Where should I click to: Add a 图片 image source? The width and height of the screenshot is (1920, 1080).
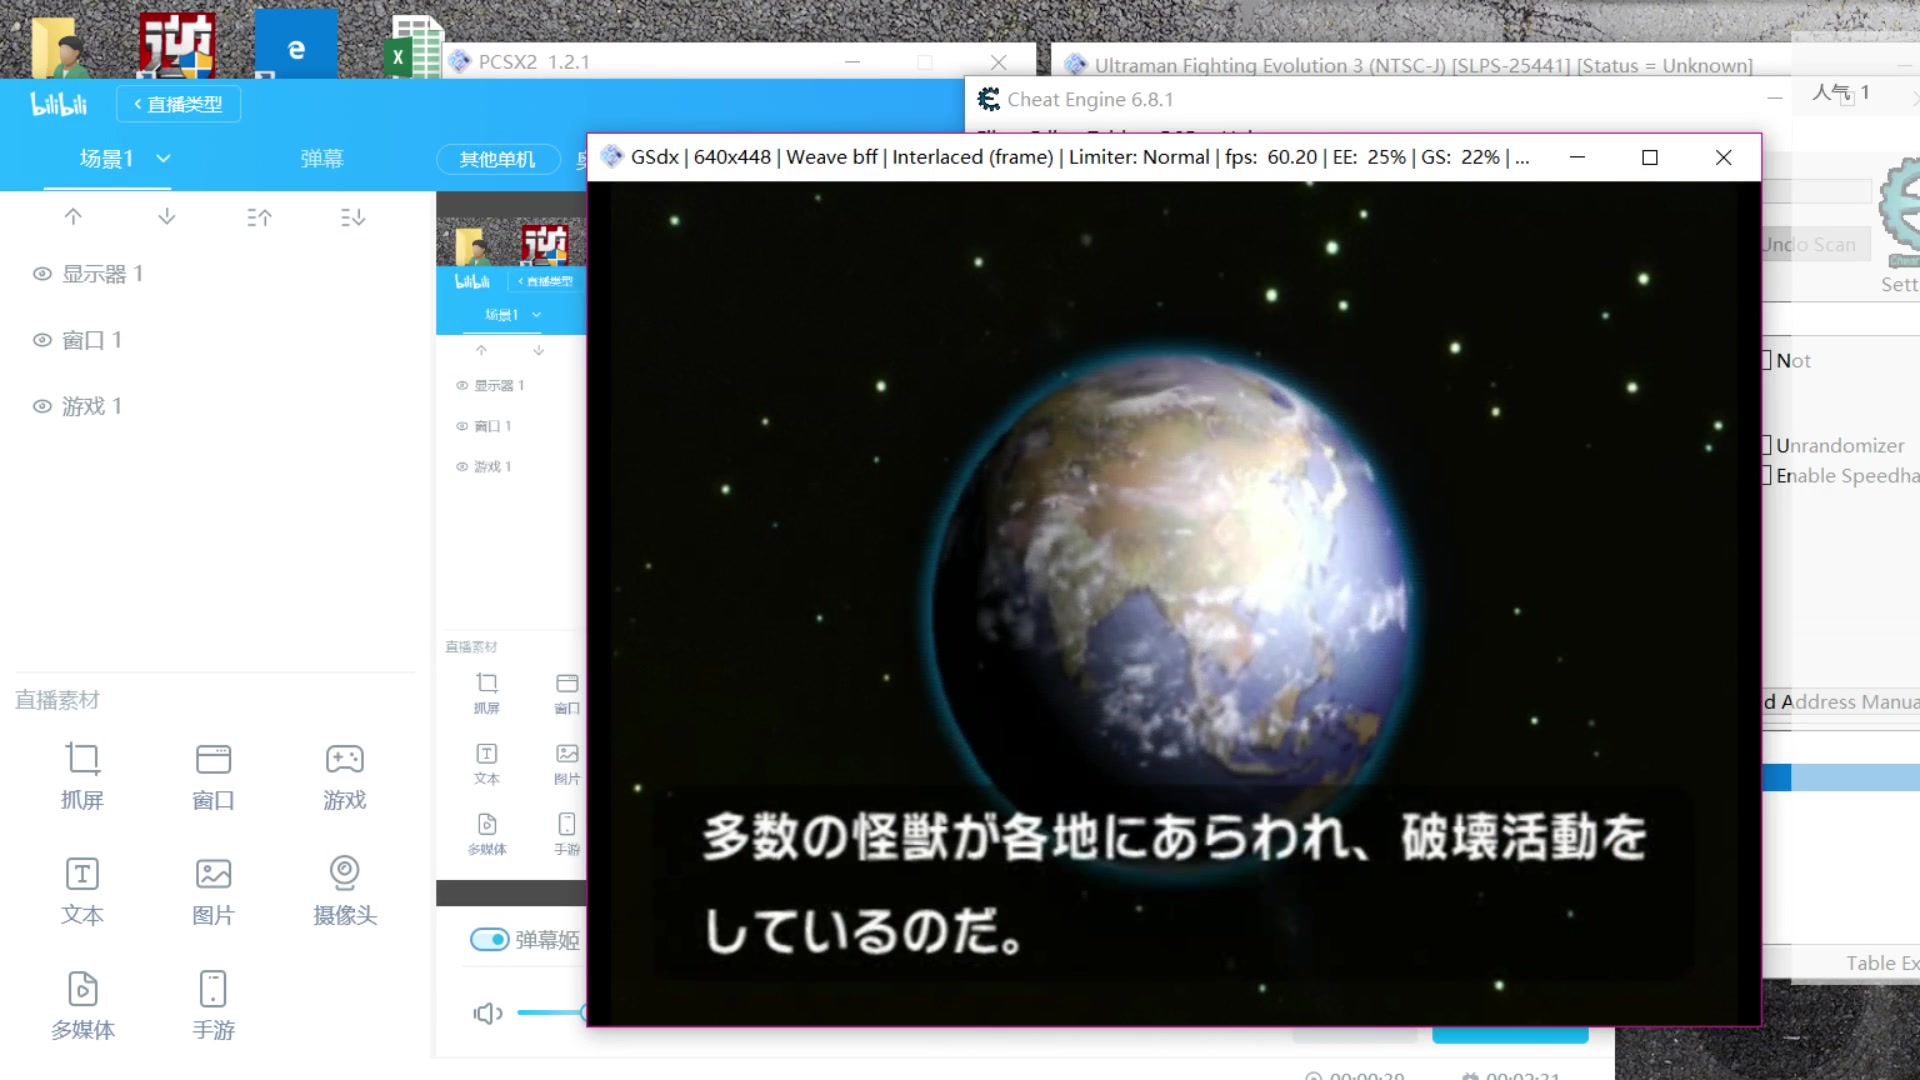[213, 890]
